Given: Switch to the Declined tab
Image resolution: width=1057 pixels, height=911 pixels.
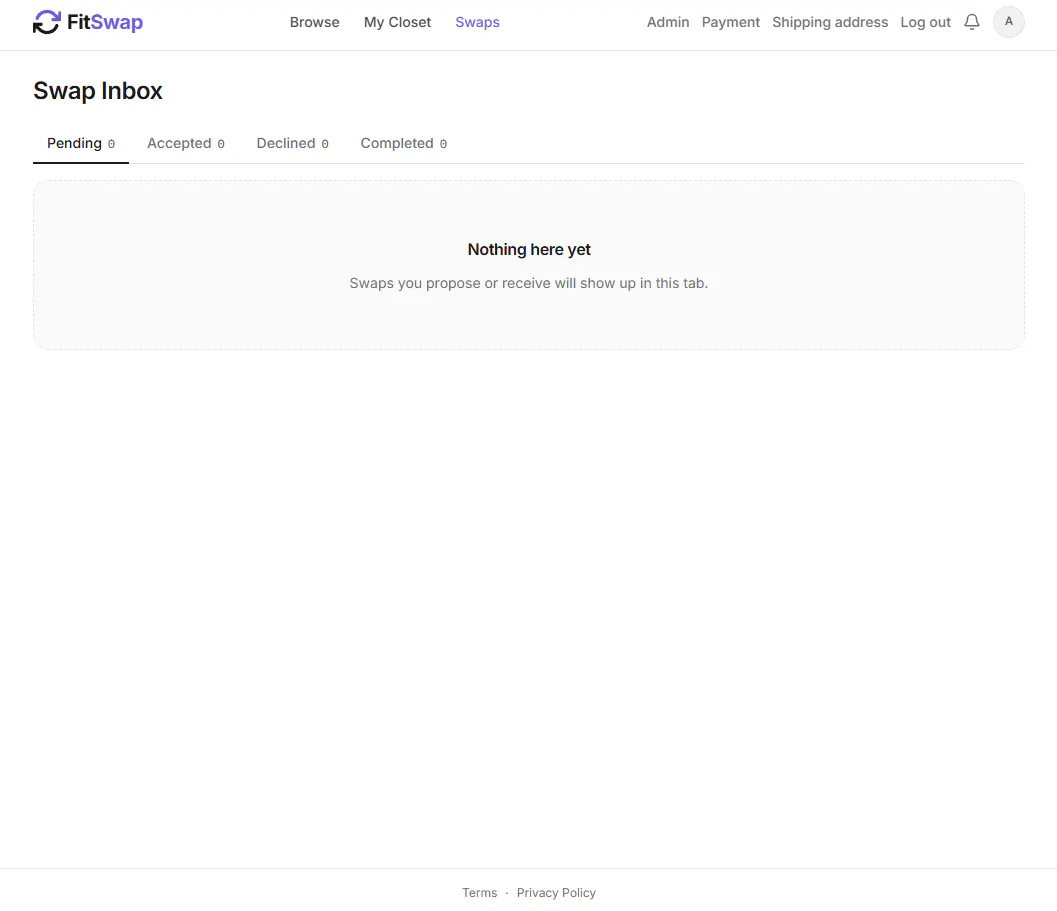Looking at the screenshot, I should 293,144.
